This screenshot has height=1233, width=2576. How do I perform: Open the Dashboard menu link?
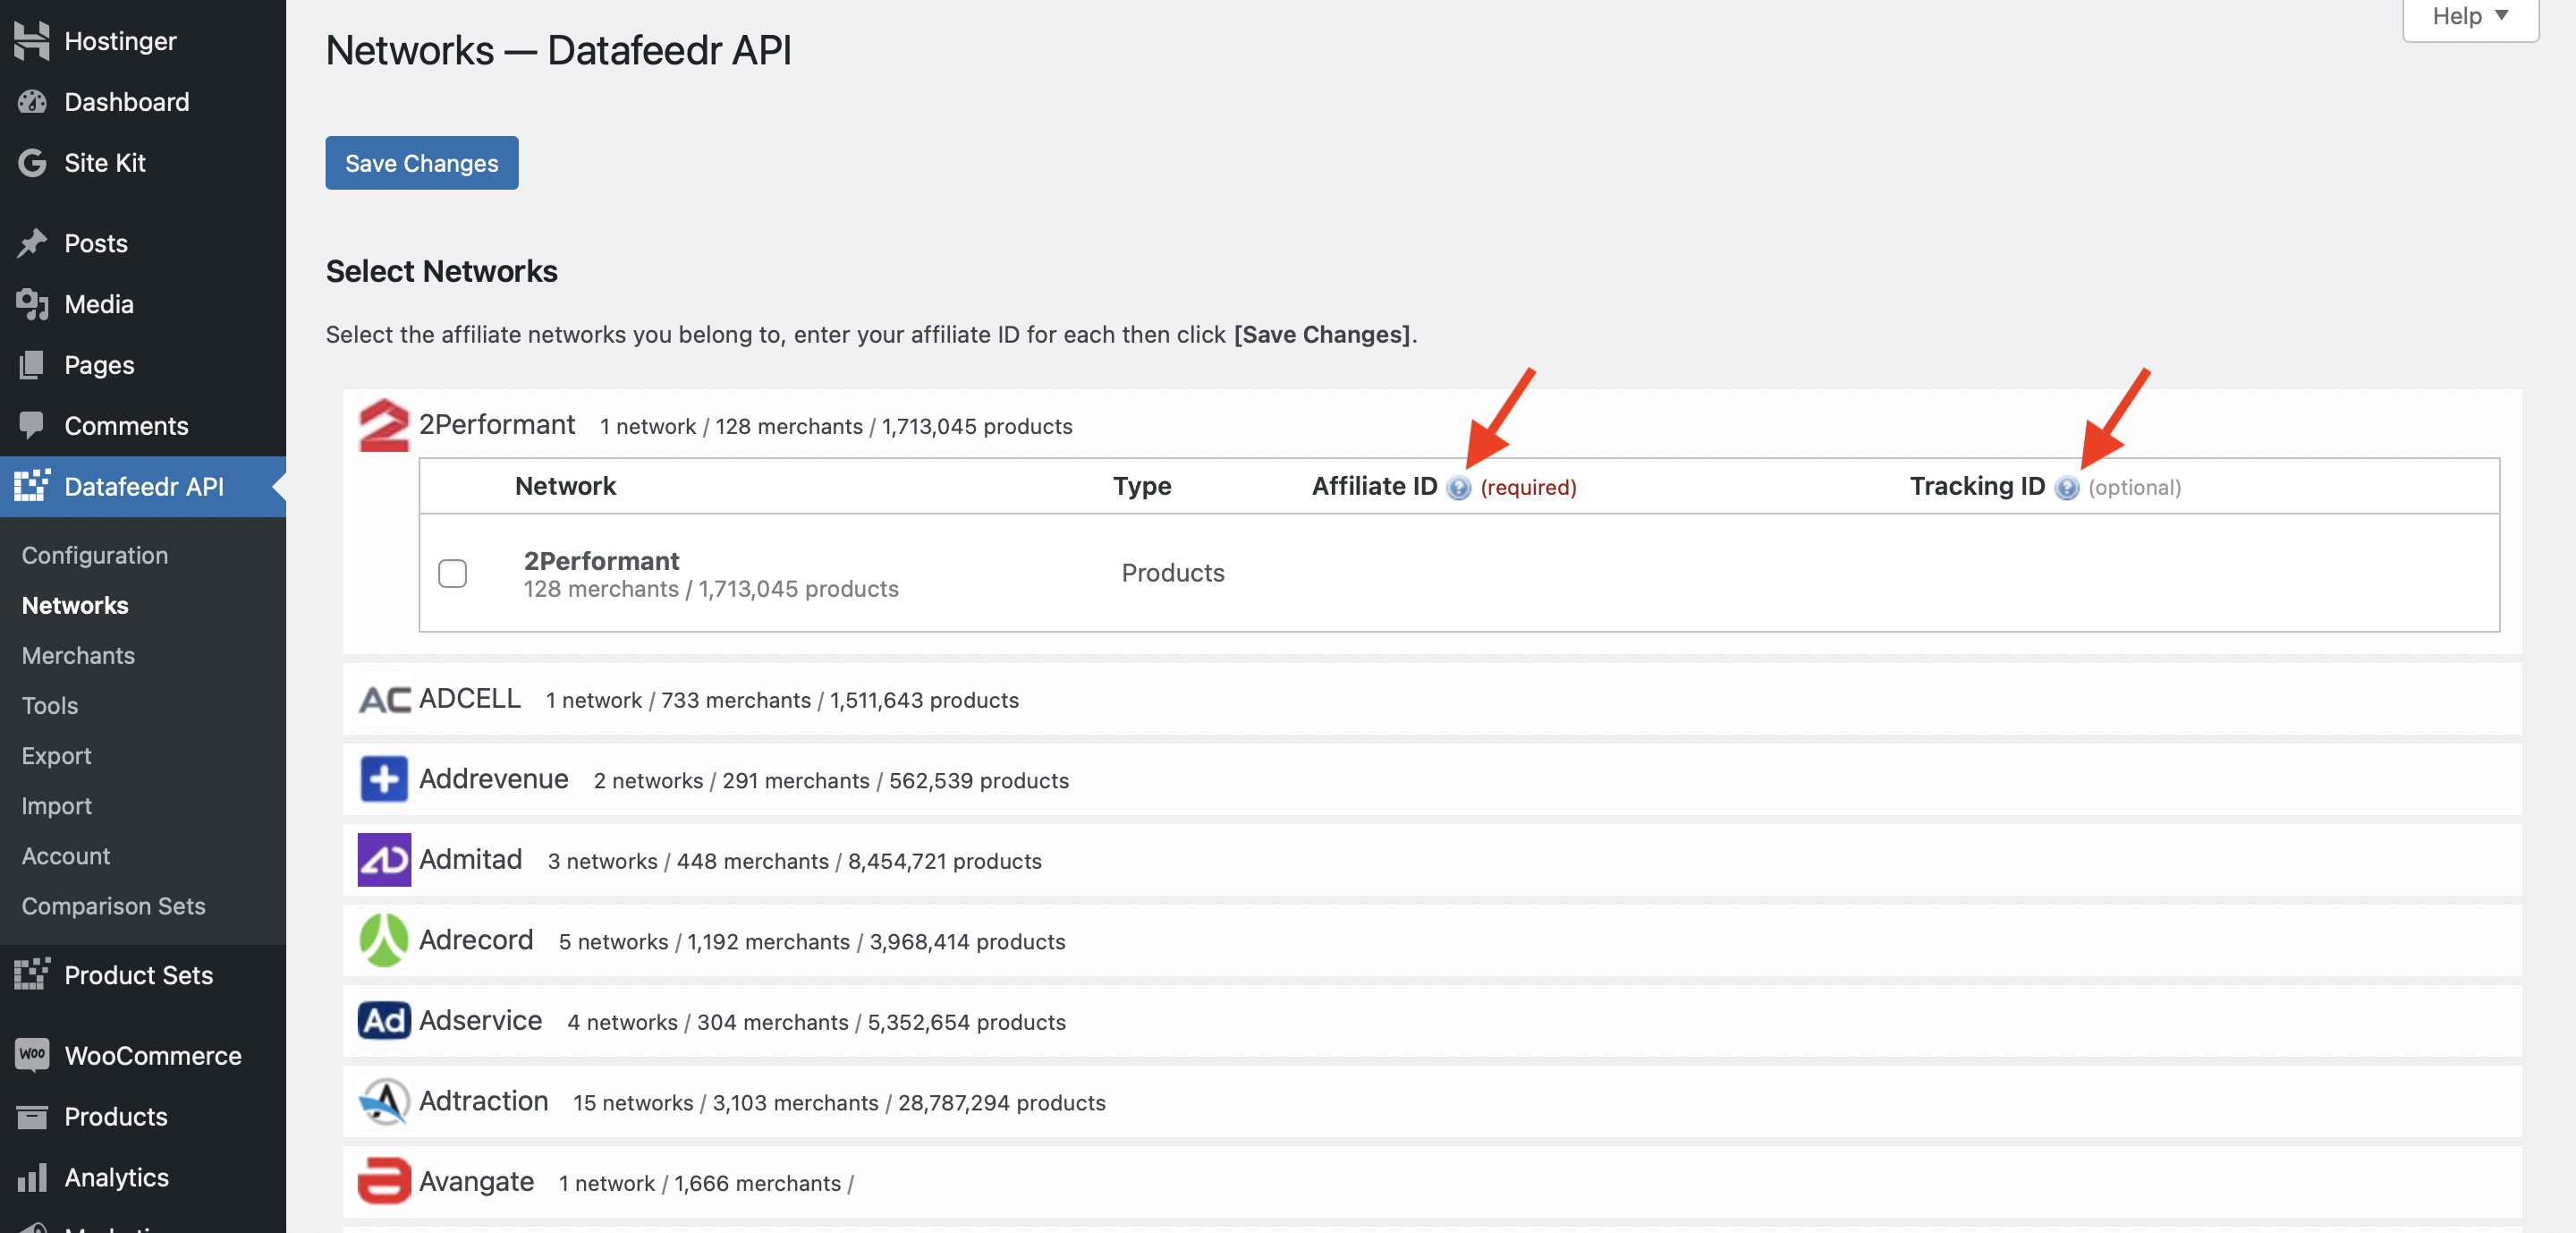pyautogui.click(x=143, y=102)
